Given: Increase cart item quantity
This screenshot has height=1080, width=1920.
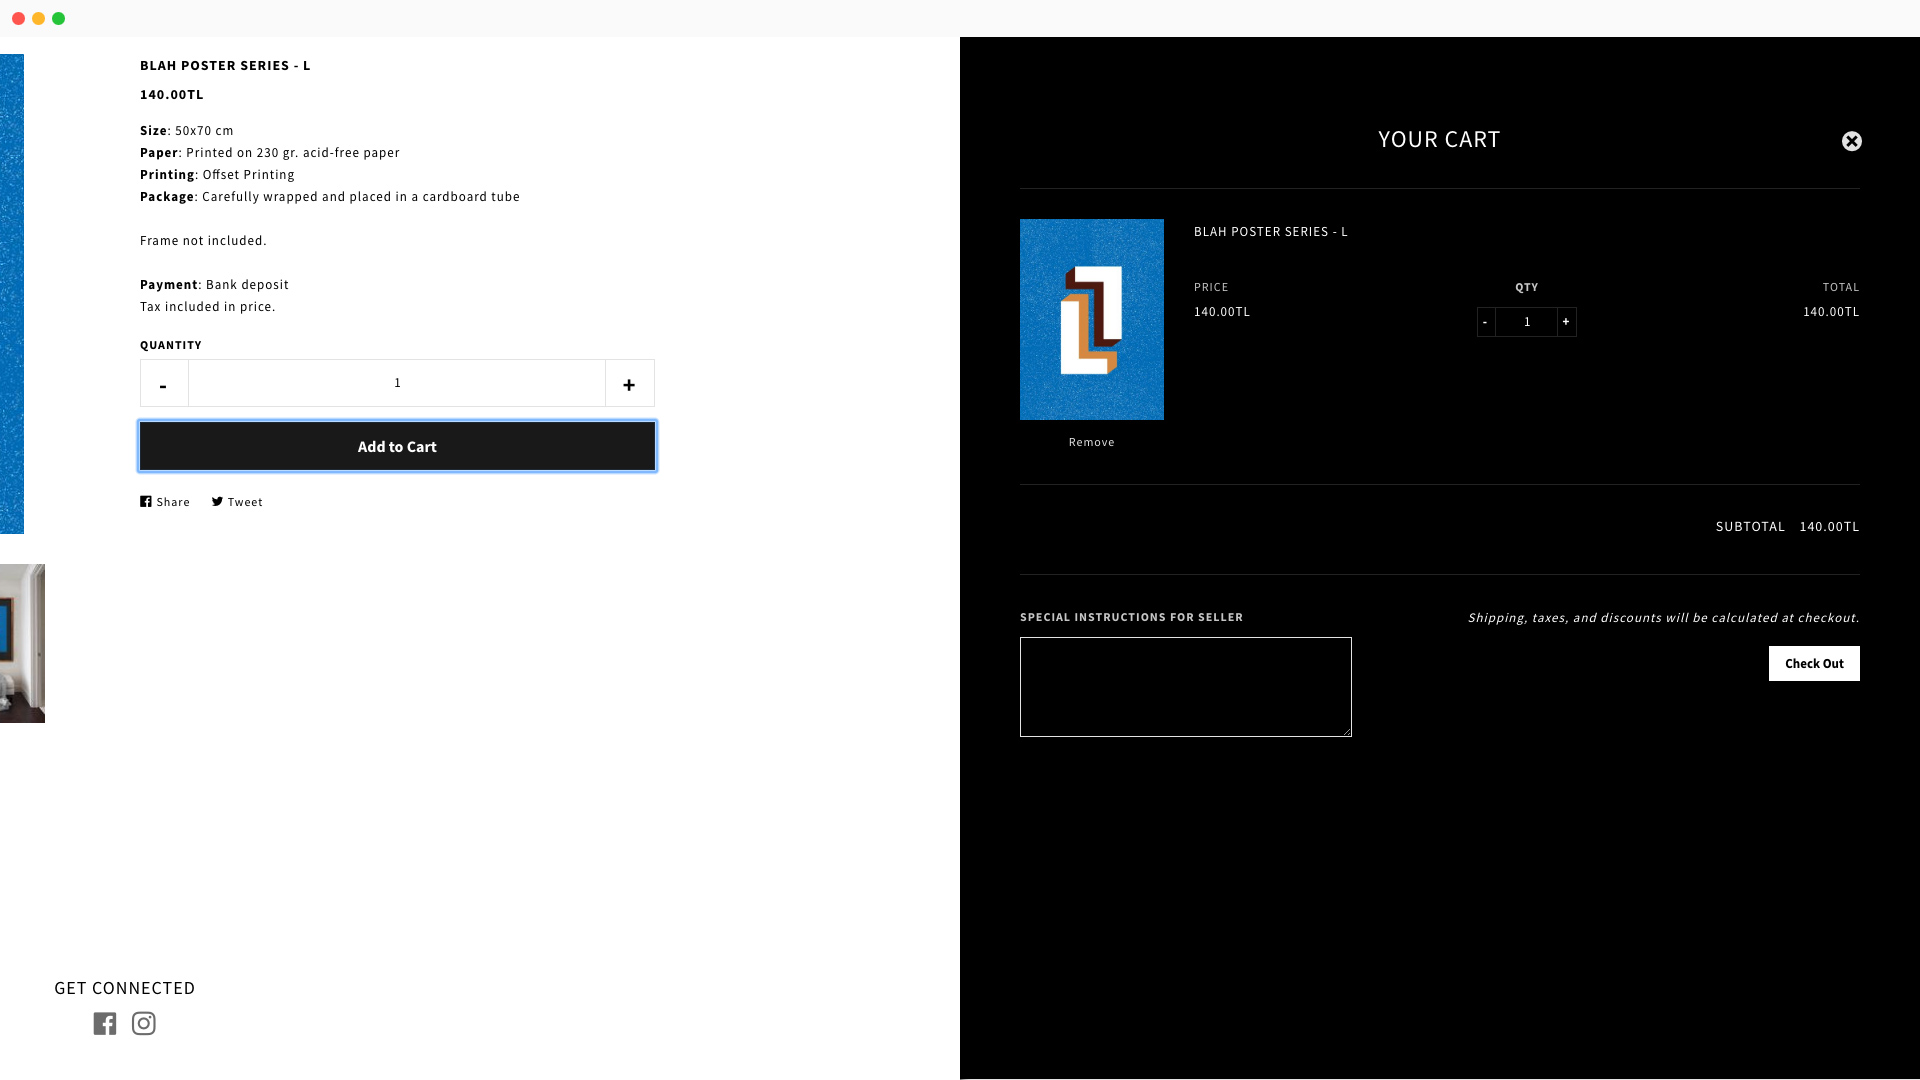Looking at the screenshot, I should (x=1566, y=322).
